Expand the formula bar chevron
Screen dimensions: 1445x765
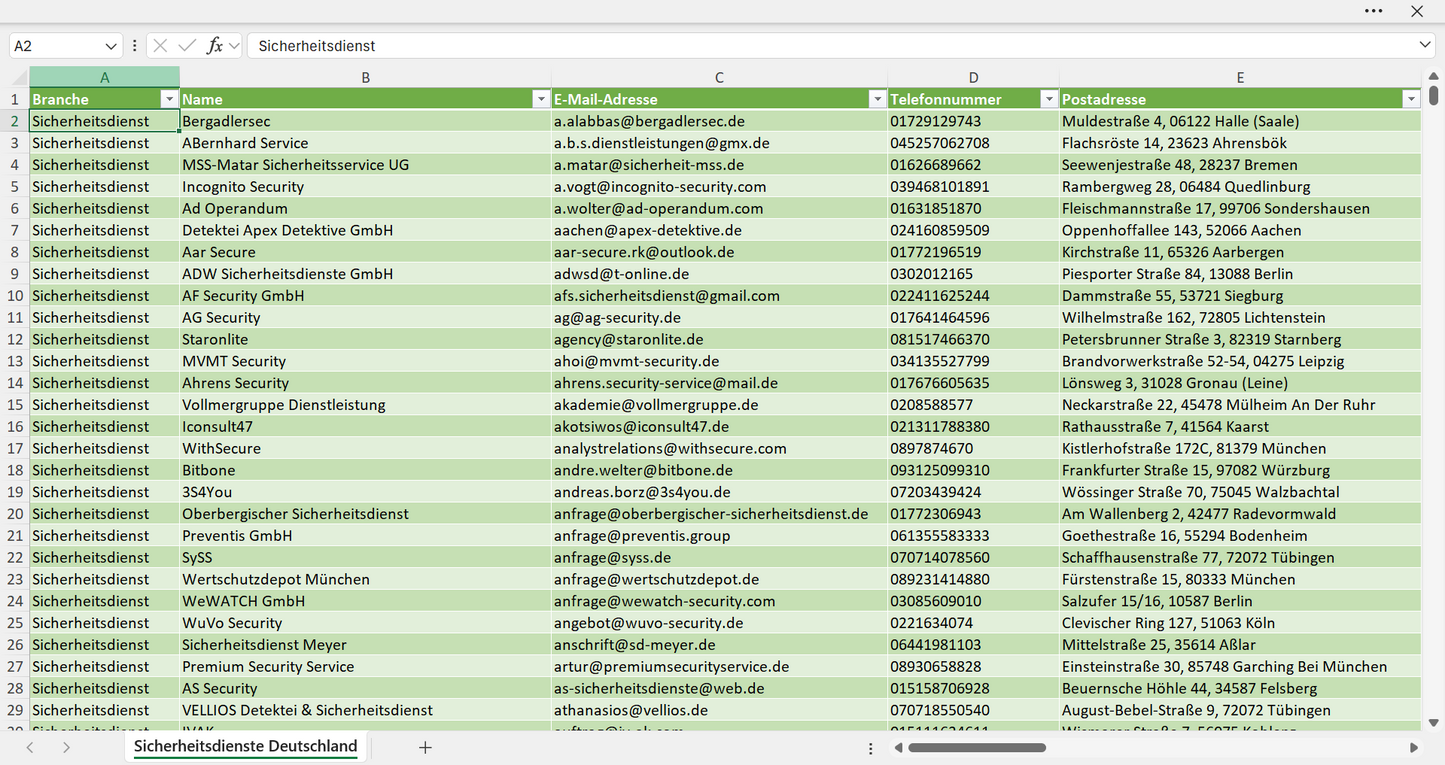click(1425, 46)
